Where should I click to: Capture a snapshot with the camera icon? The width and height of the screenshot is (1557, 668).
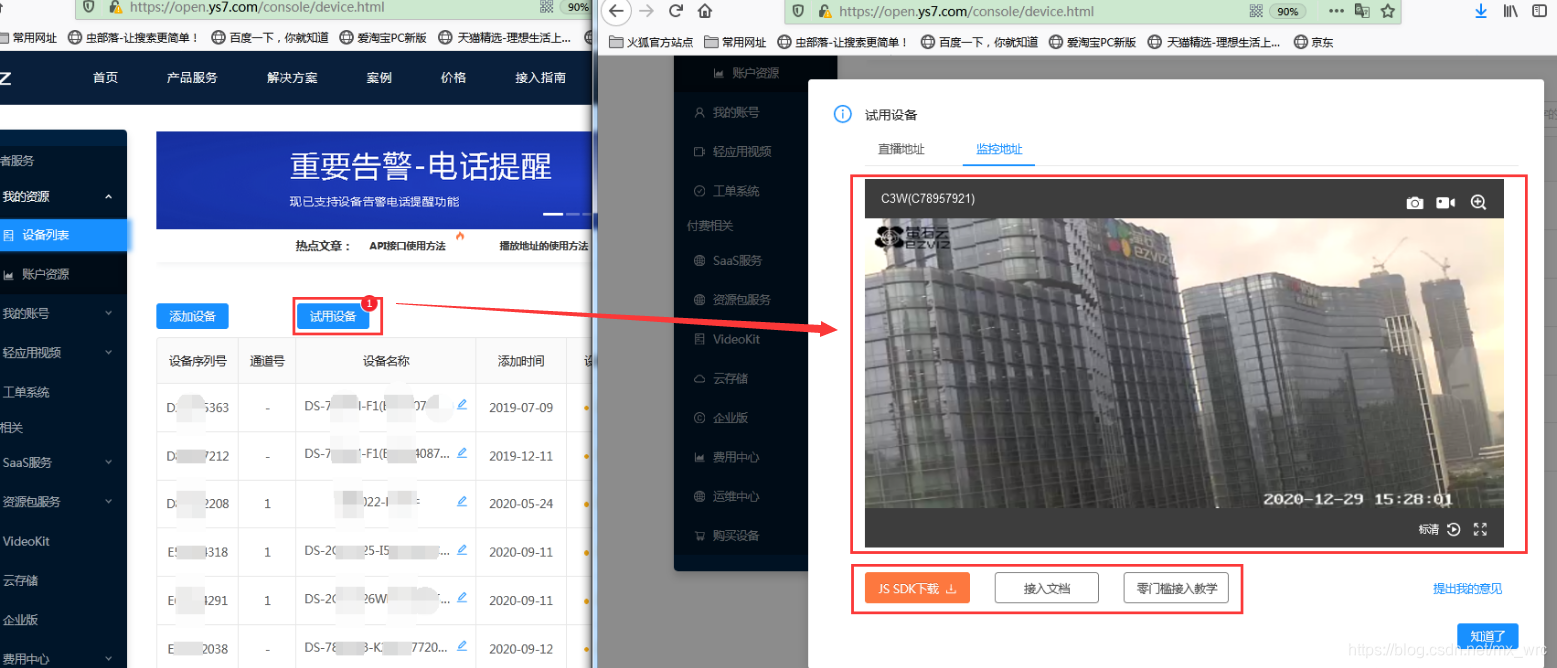click(x=1415, y=202)
